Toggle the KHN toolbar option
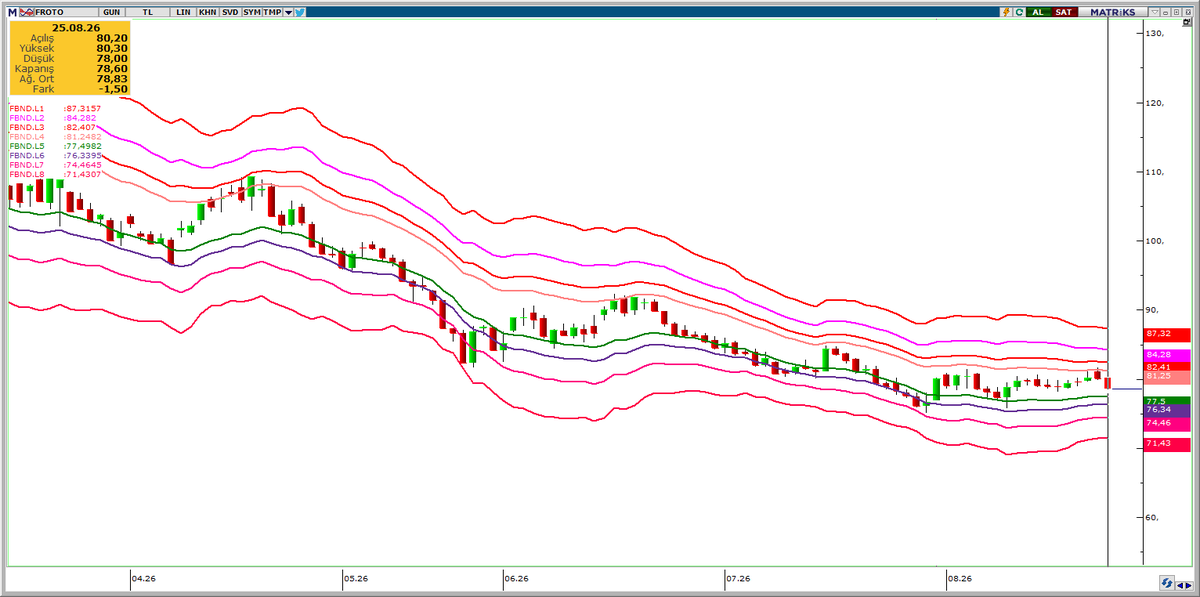This screenshot has height=597, width=1200. (208, 12)
